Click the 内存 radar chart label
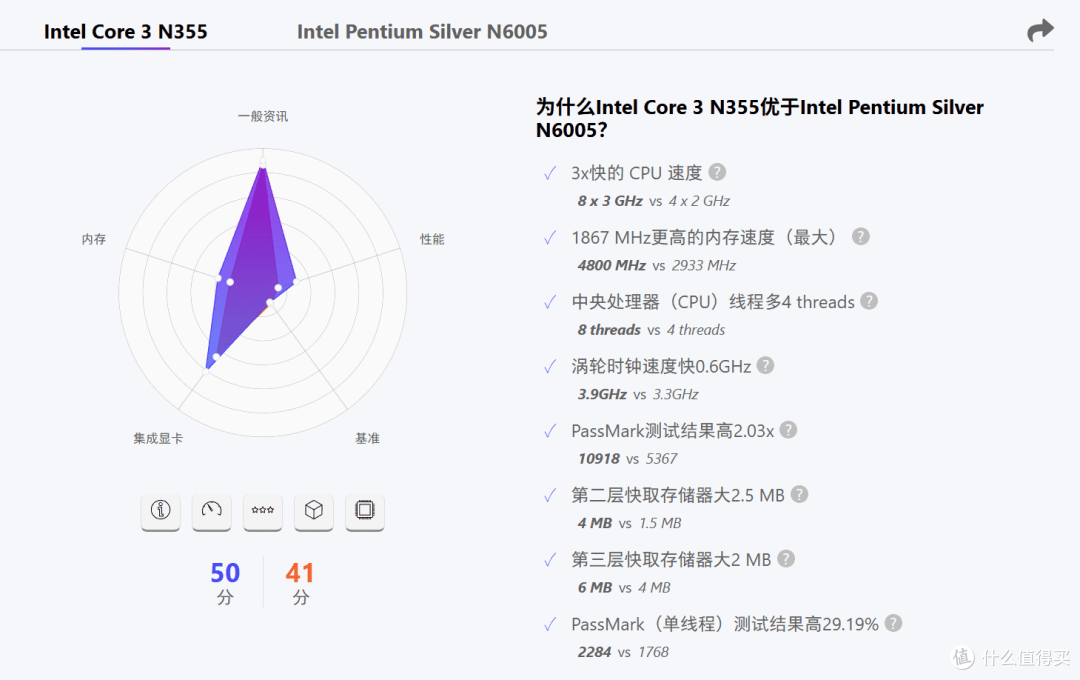Image resolution: width=1080 pixels, height=680 pixels. pyautogui.click(x=94, y=239)
